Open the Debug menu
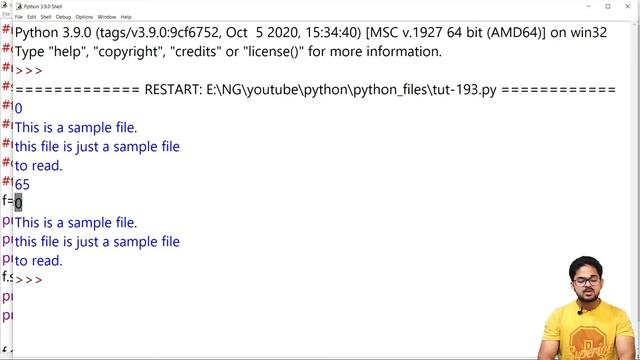This screenshot has width=640, height=360. coord(63,17)
